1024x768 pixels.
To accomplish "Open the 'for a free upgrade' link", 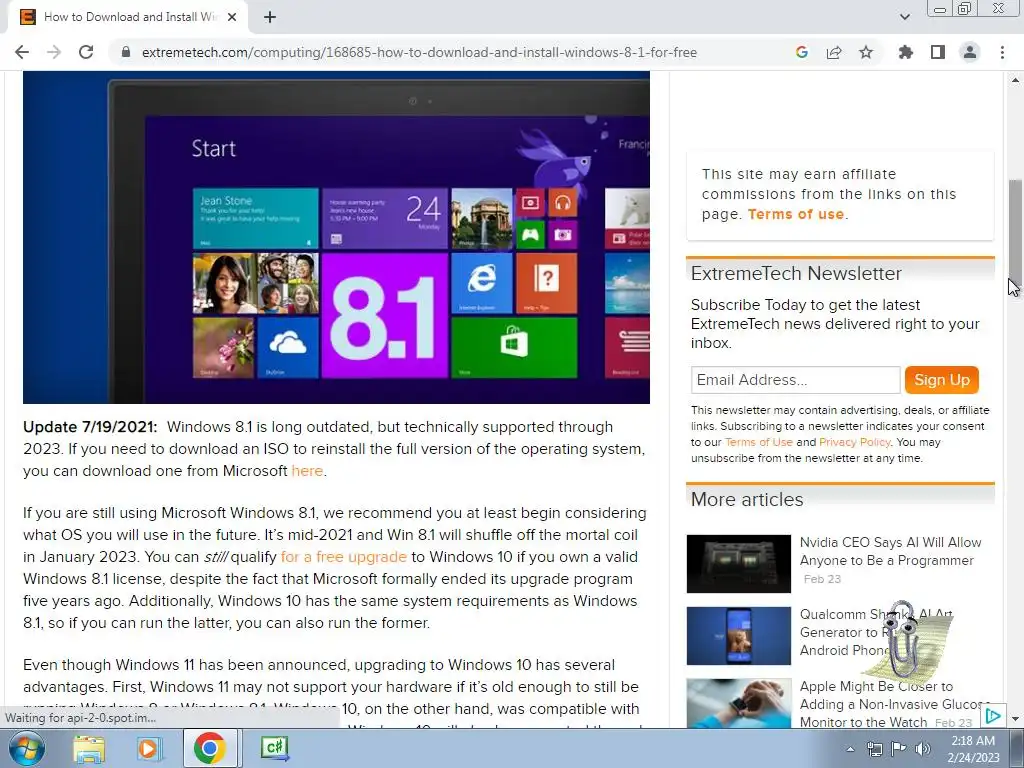I will (344, 557).
